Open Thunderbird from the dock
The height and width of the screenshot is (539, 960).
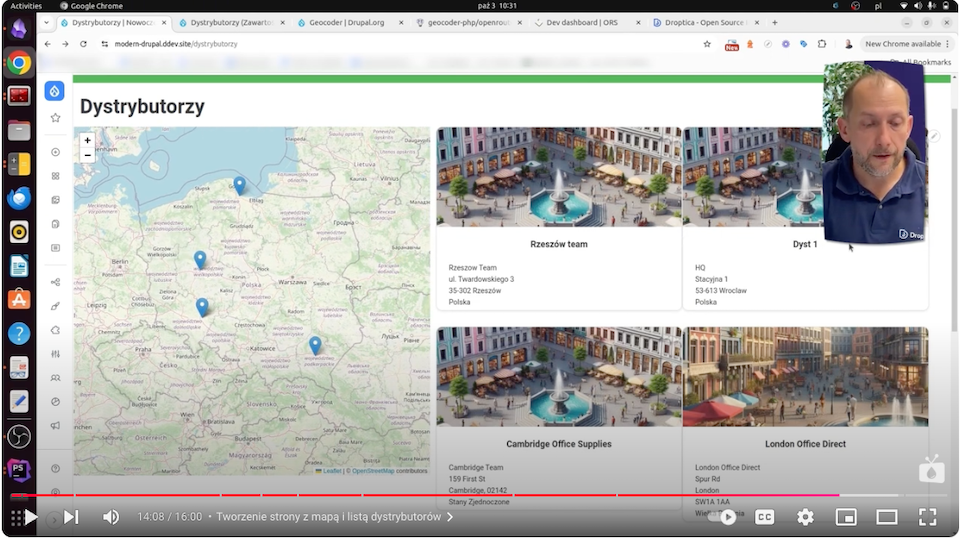[19, 198]
